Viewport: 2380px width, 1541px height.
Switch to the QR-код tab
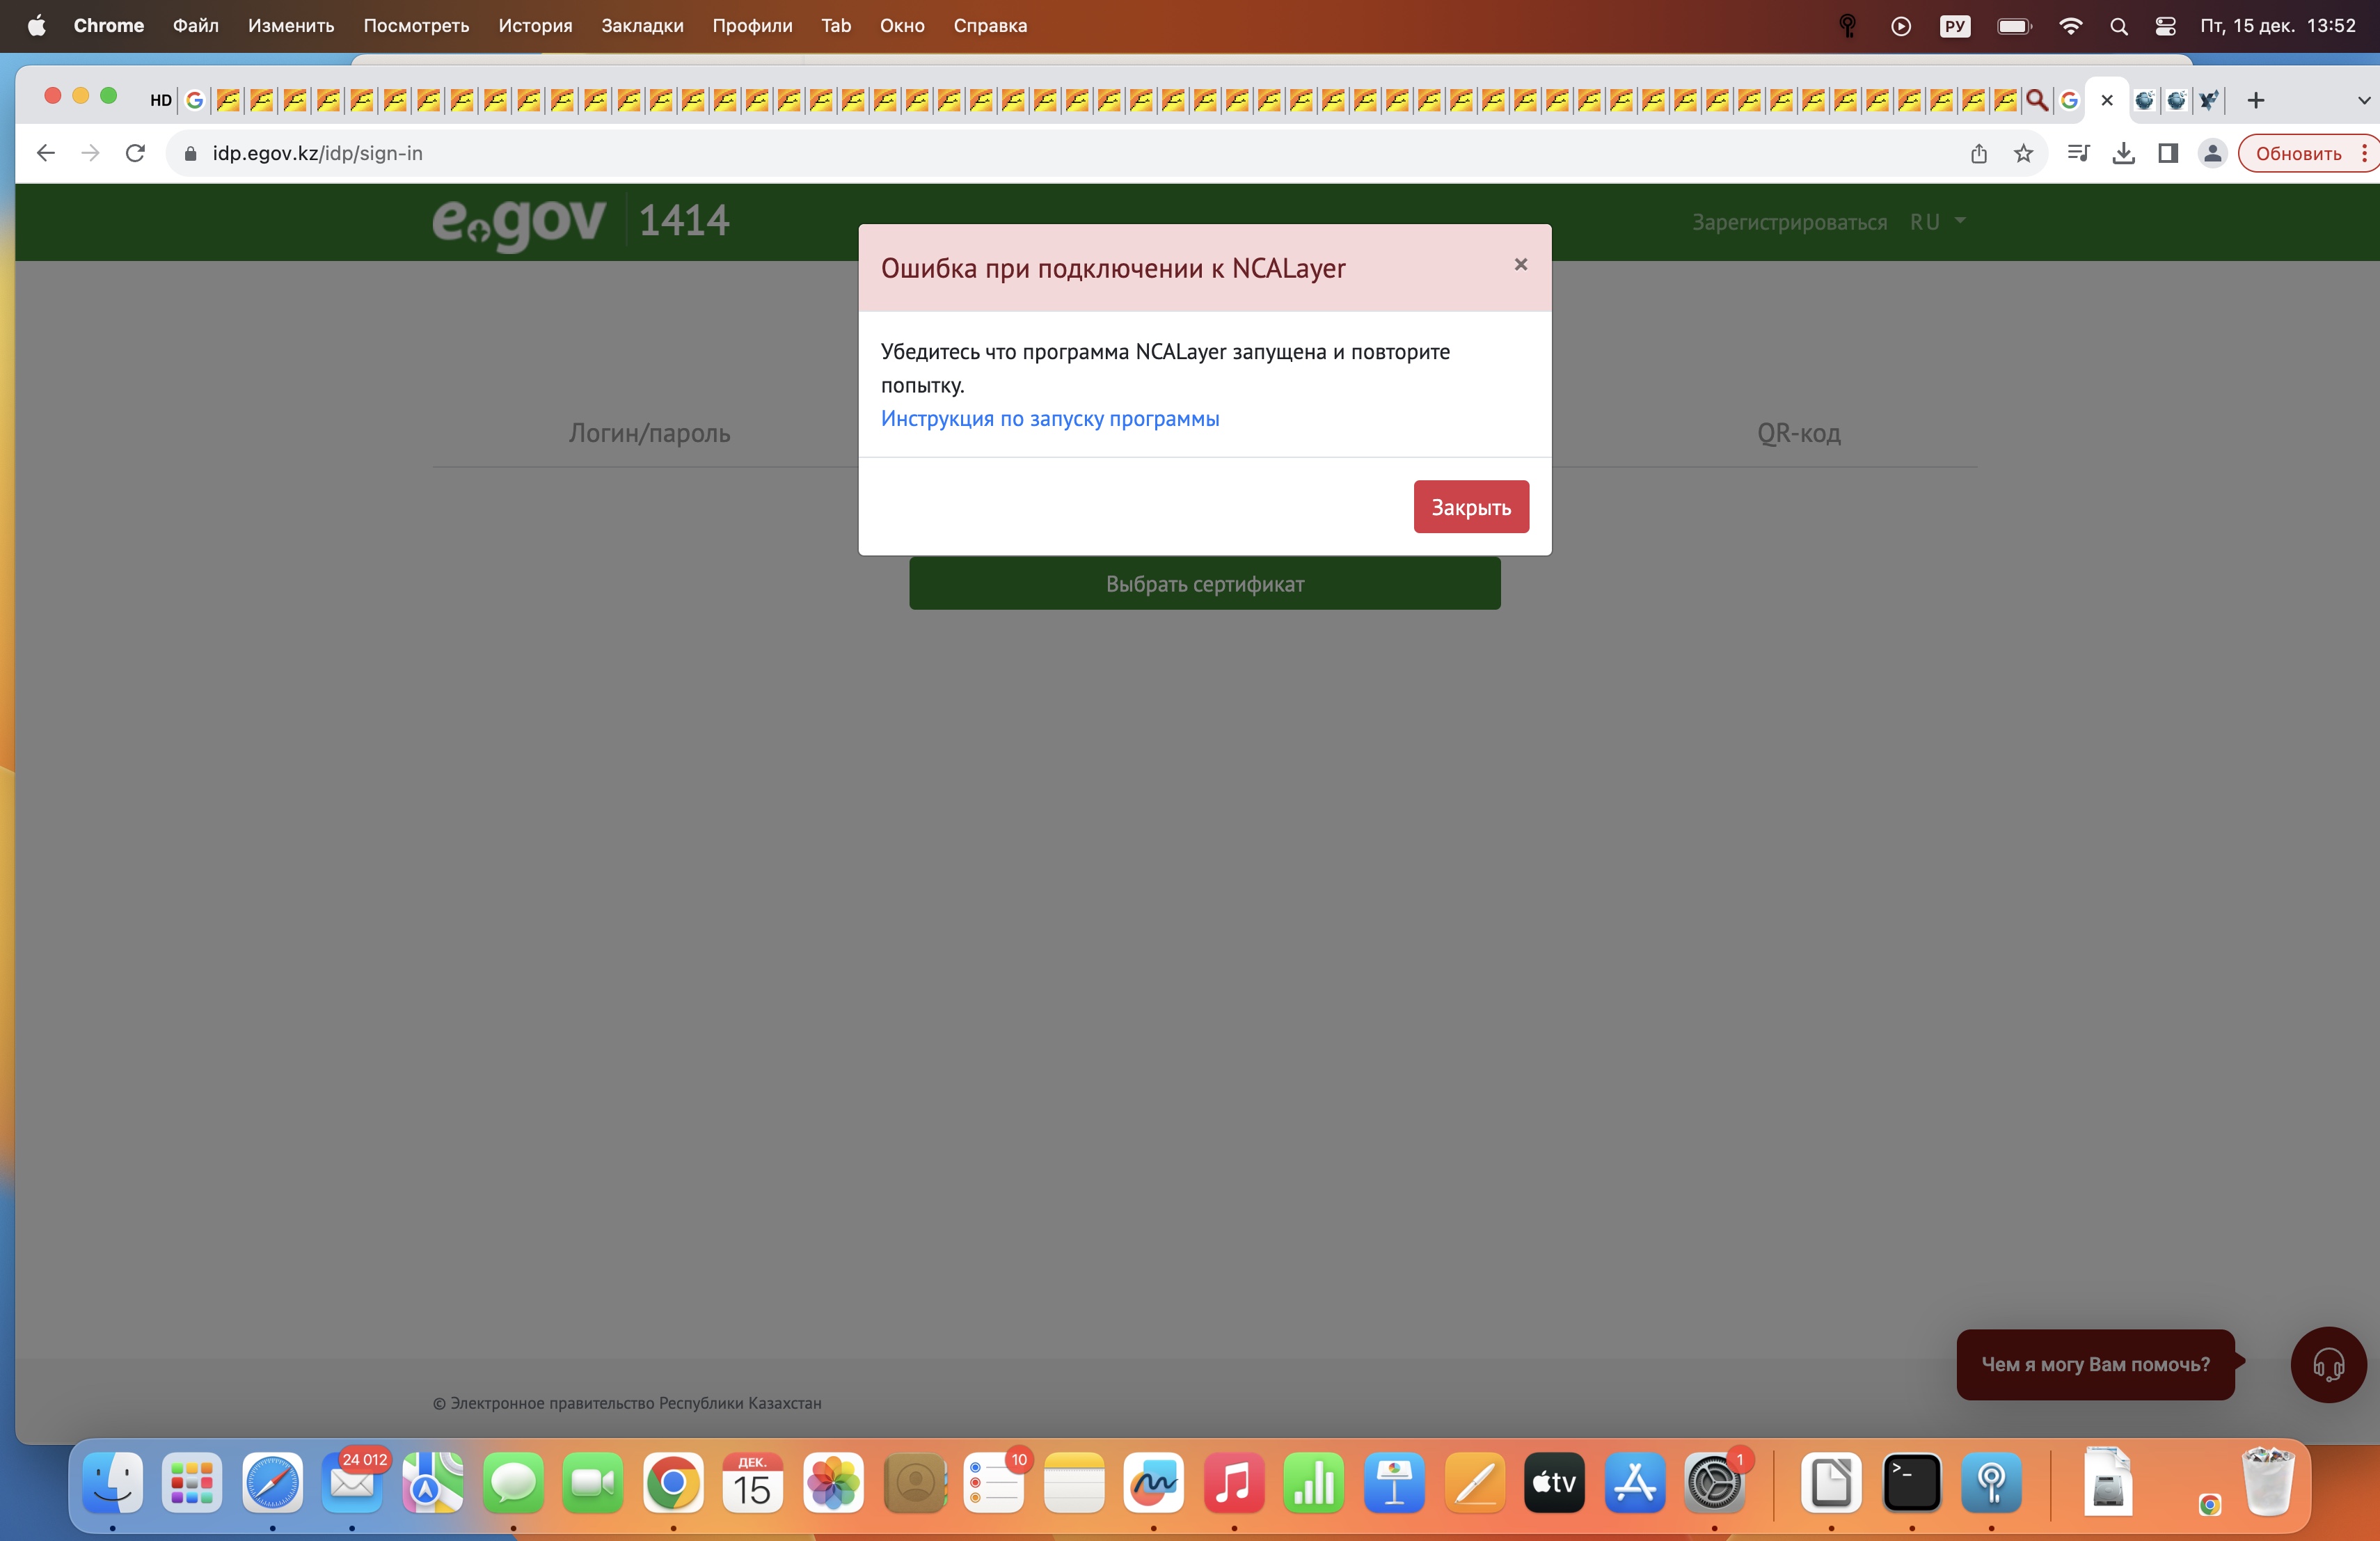(x=1798, y=433)
